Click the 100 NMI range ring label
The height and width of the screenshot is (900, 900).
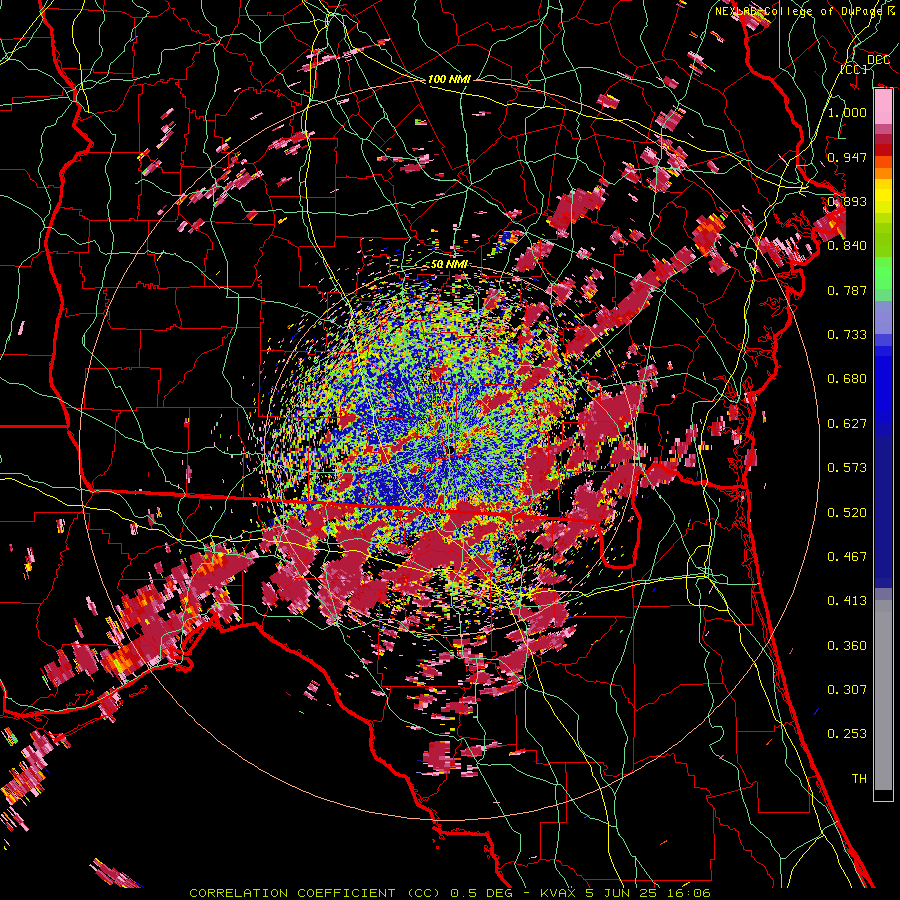[x=449, y=79]
